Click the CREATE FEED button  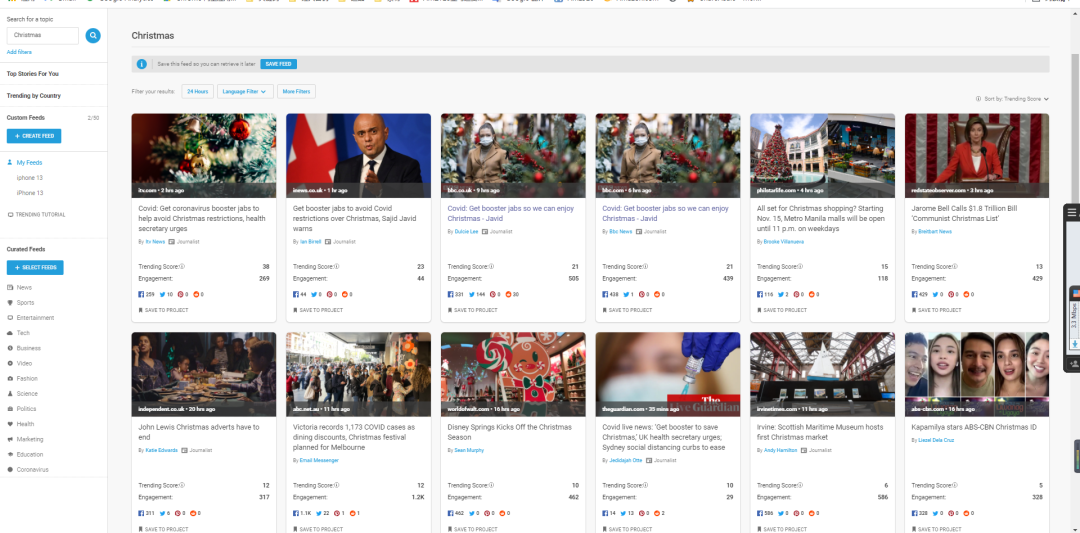pos(34,136)
